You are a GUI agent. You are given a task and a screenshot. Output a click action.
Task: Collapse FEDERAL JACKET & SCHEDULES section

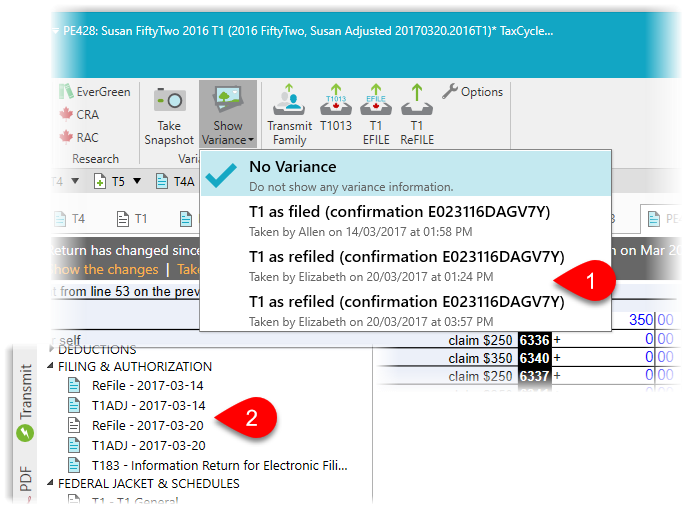click(x=50, y=483)
